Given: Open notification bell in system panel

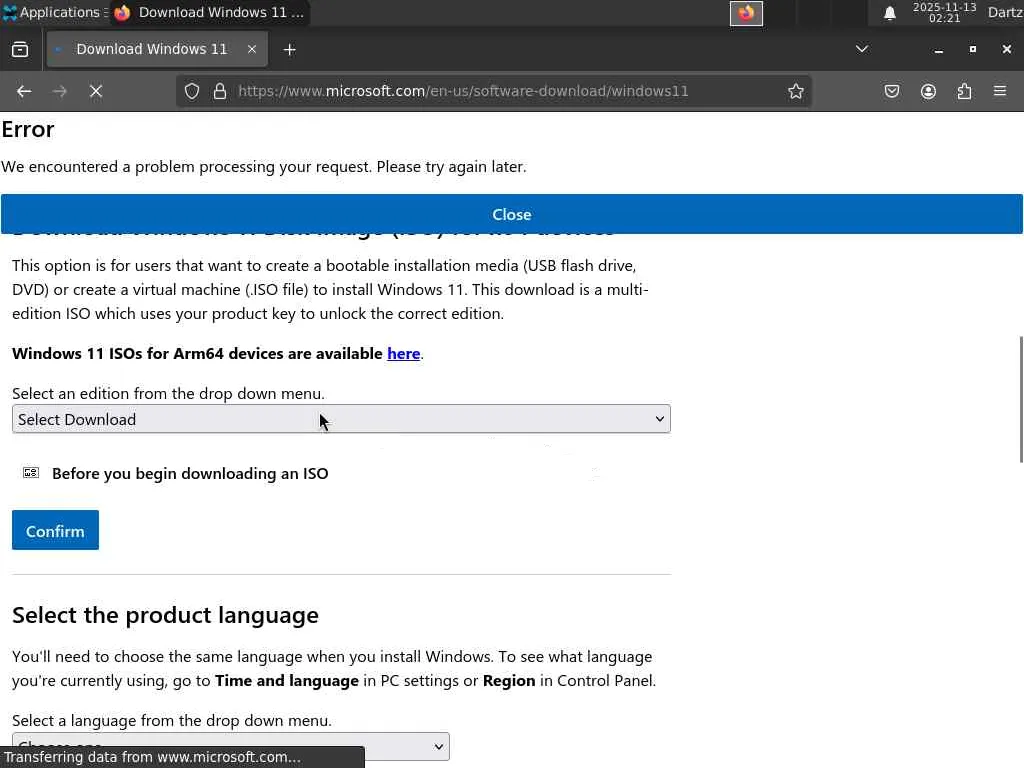Looking at the screenshot, I should tap(889, 13).
